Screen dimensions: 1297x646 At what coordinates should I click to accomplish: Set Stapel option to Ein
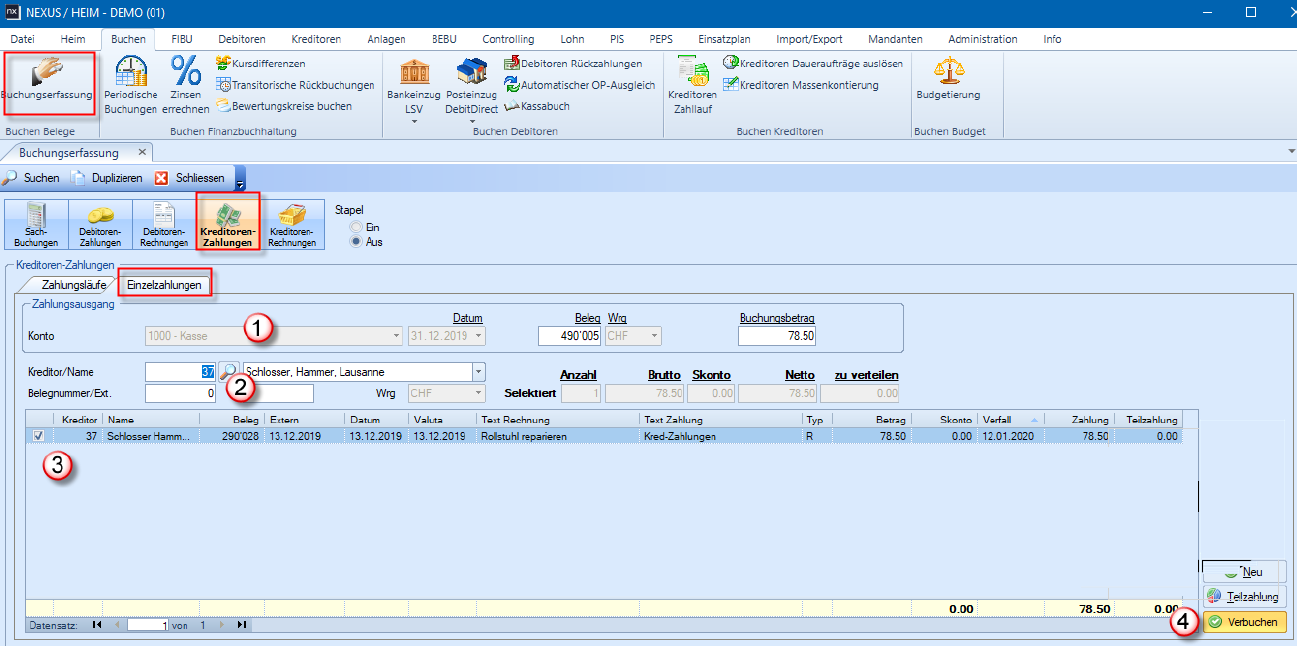354,228
